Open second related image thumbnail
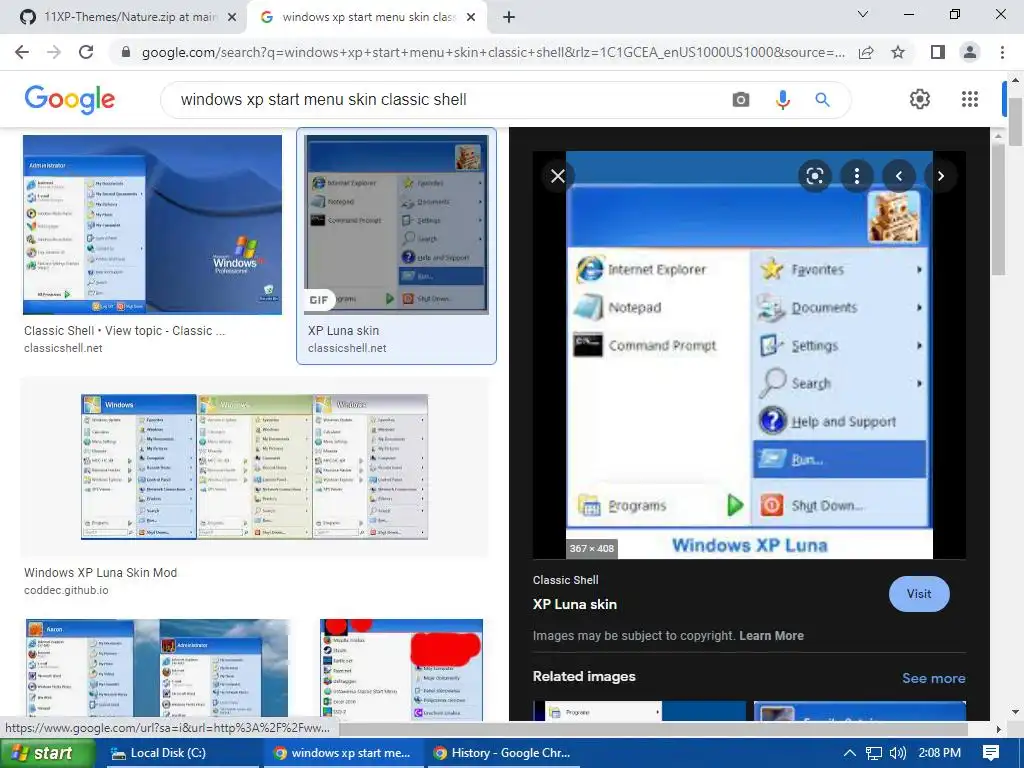This screenshot has height=768, width=1024. (859, 711)
